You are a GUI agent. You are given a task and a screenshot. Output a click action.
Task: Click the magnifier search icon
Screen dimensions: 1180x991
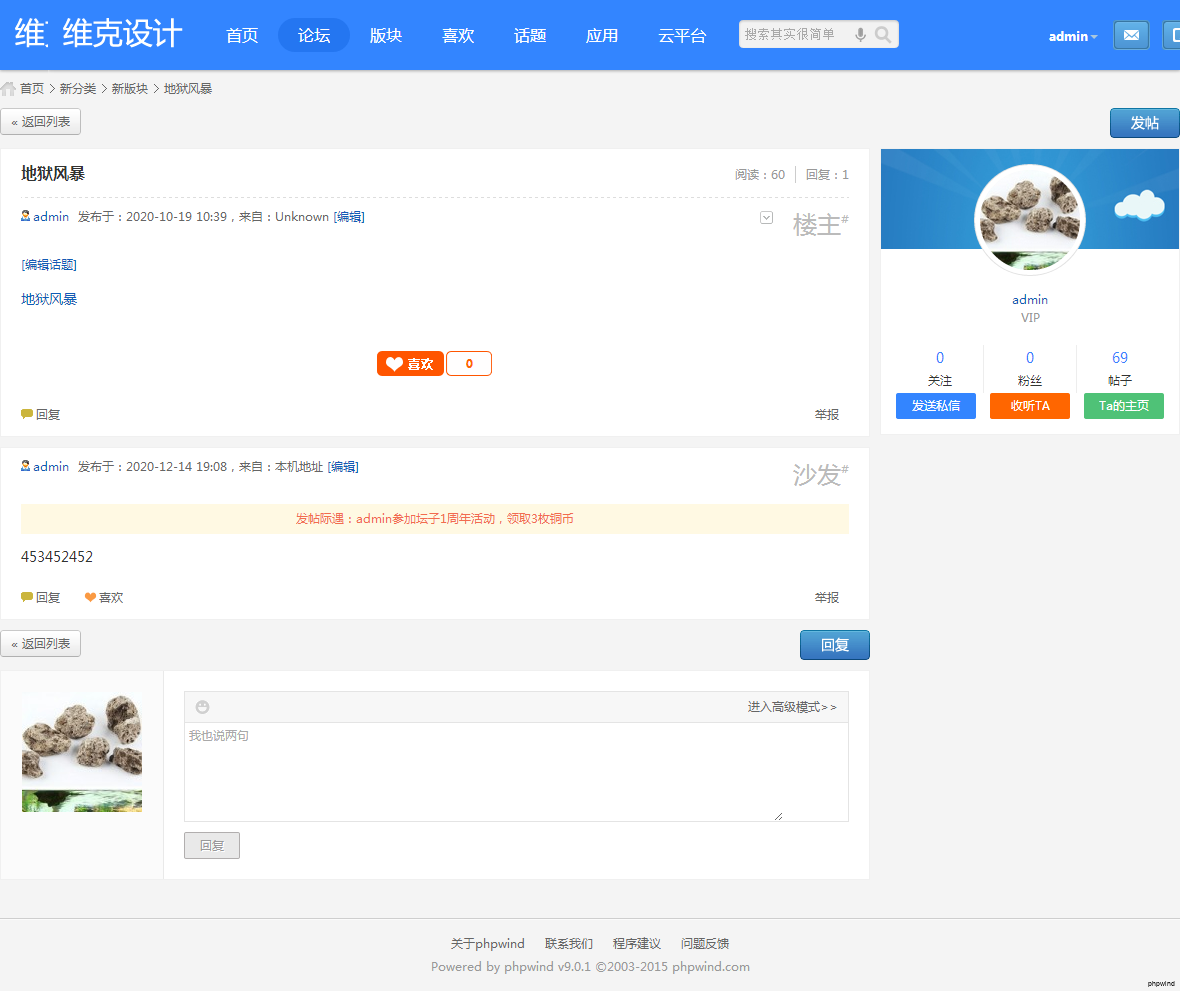pyautogui.click(x=883, y=35)
